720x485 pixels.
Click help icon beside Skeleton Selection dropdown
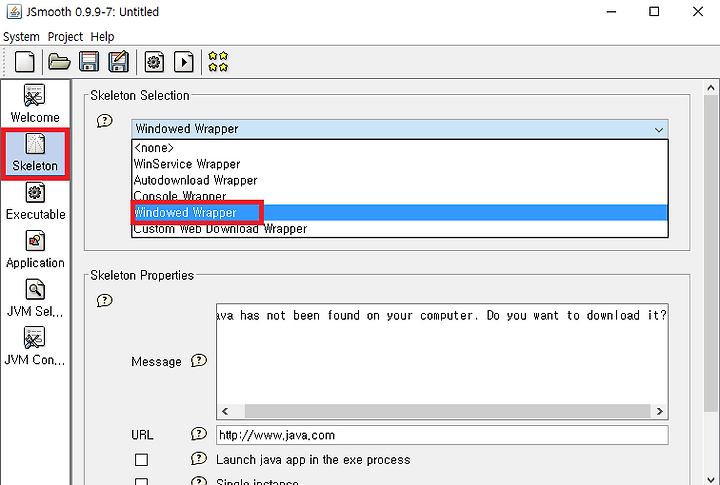[x=105, y=121]
